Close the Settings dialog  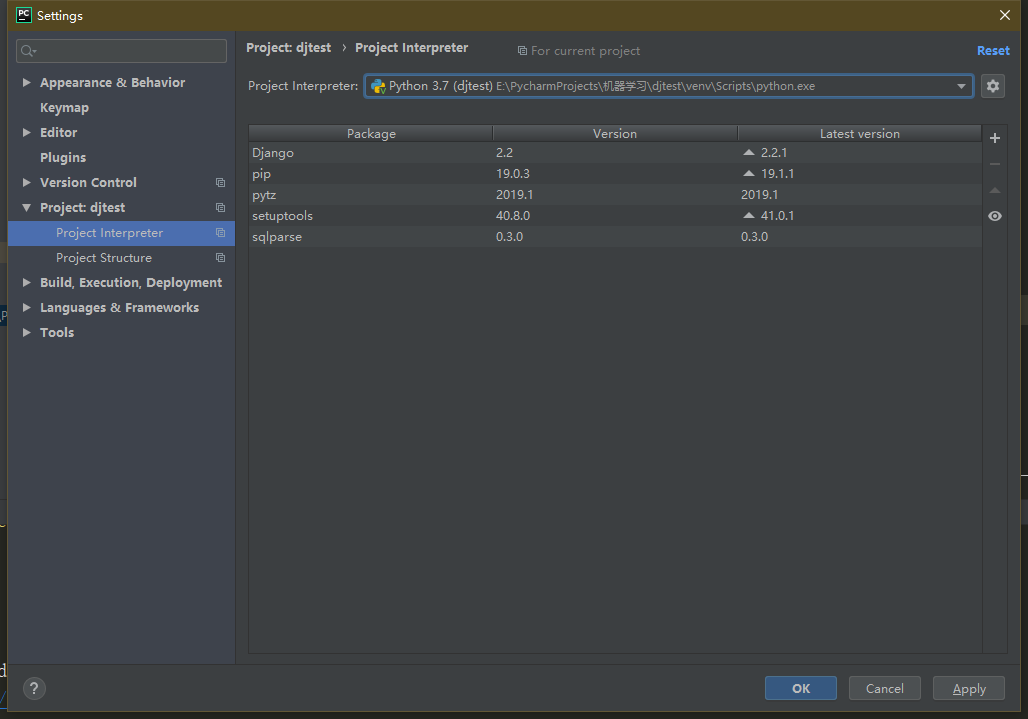pyautogui.click(x=1004, y=15)
